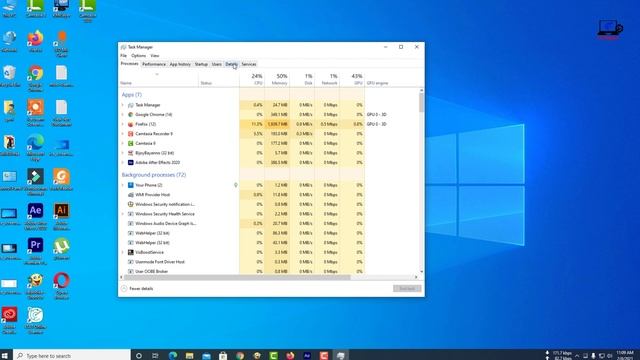Expand the Task Manager process row
Screen dimensions: 640x360
click(122, 105)
